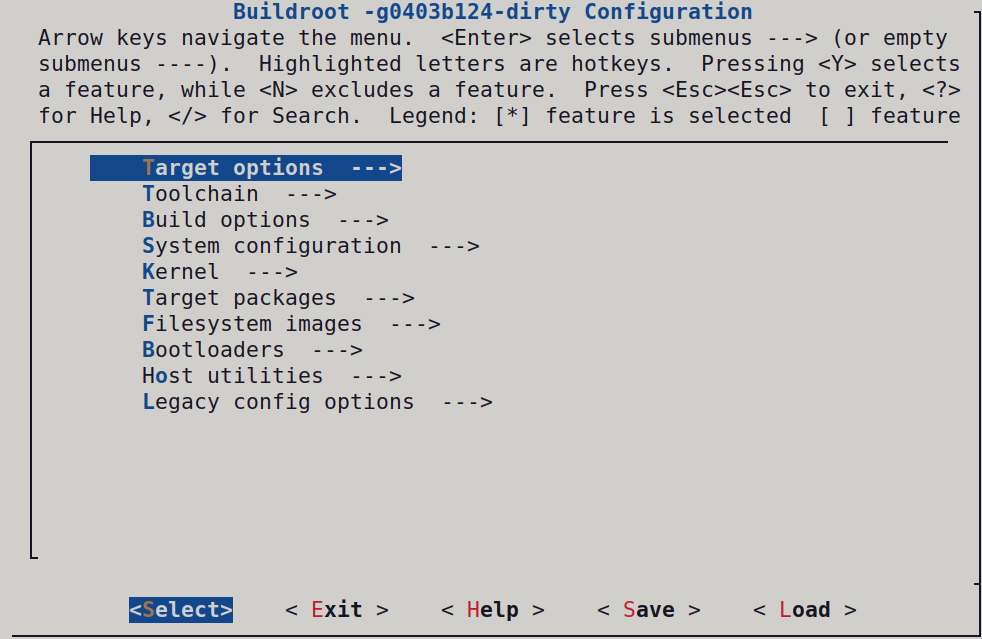This screenshot has width=982, height=639.
Task: Open Help from the bottom bar
Action: click(492, 610)
